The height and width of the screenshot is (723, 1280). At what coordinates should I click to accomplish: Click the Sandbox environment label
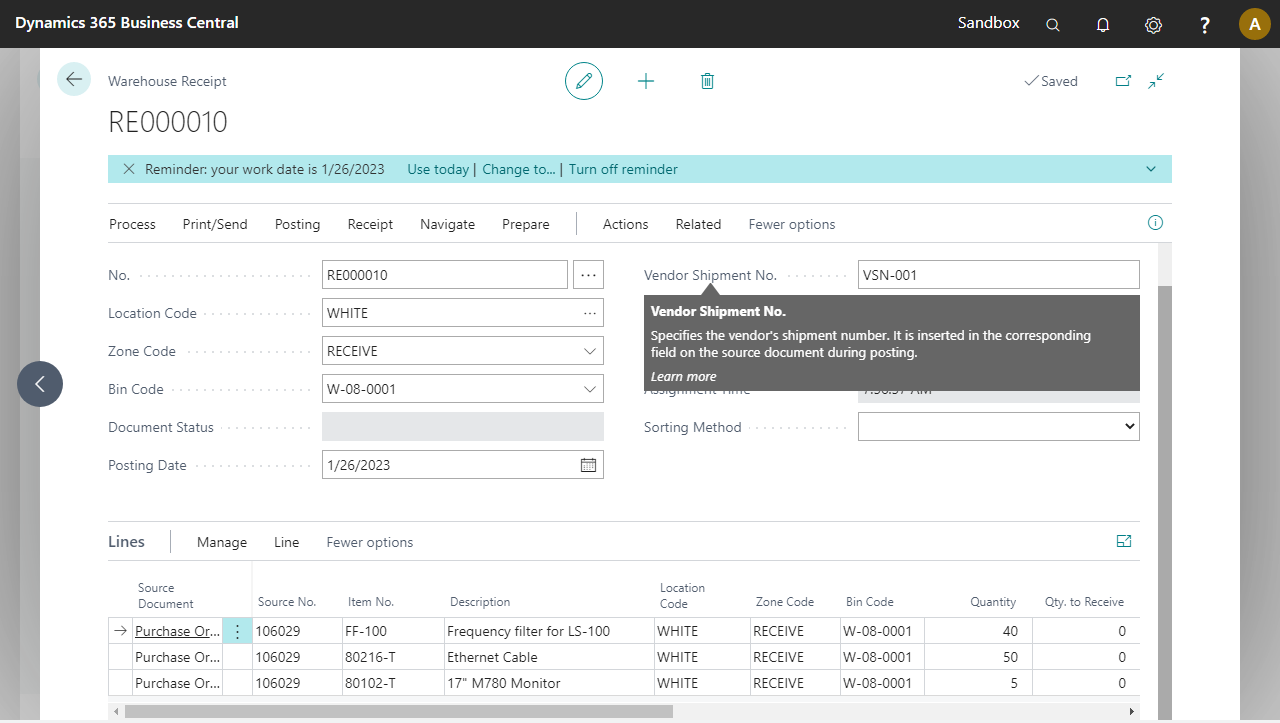(989, 22)
